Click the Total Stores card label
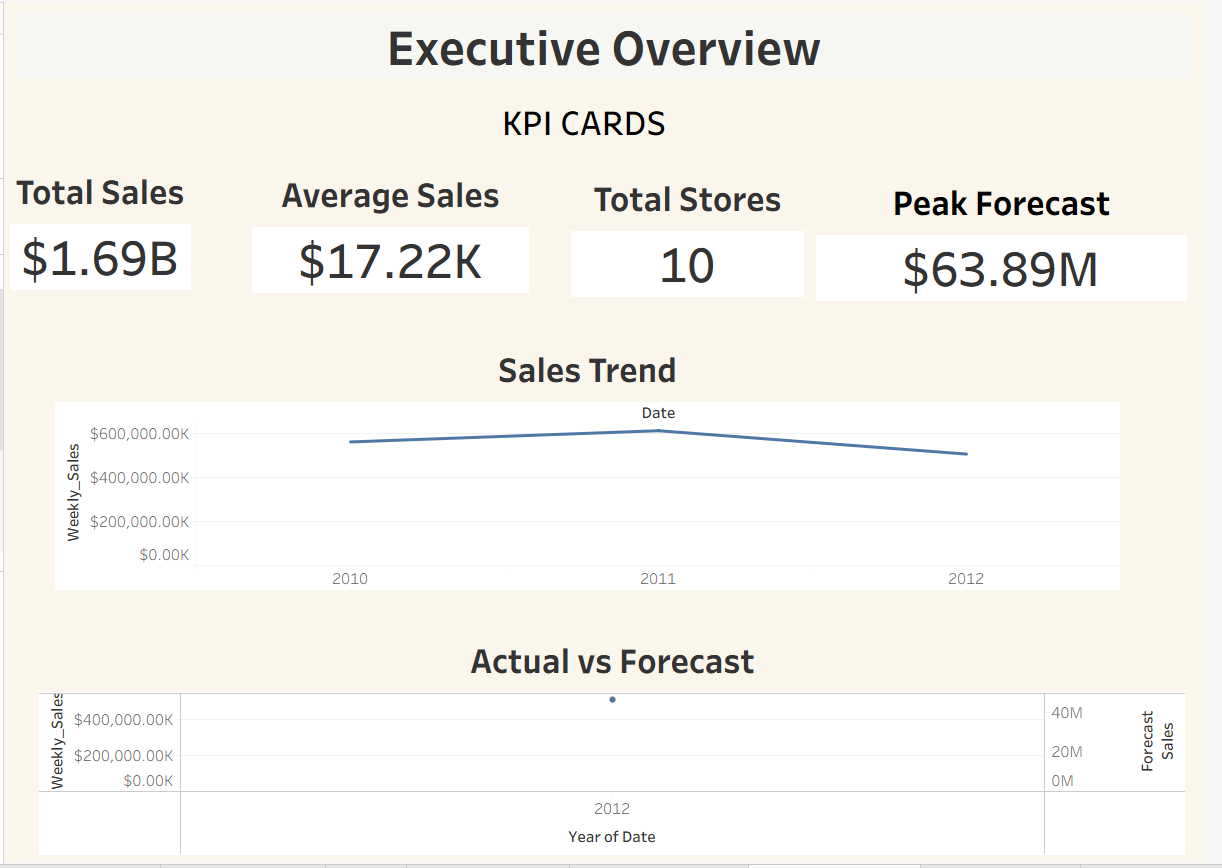The image size is (1222, 868). coord(687,199)
